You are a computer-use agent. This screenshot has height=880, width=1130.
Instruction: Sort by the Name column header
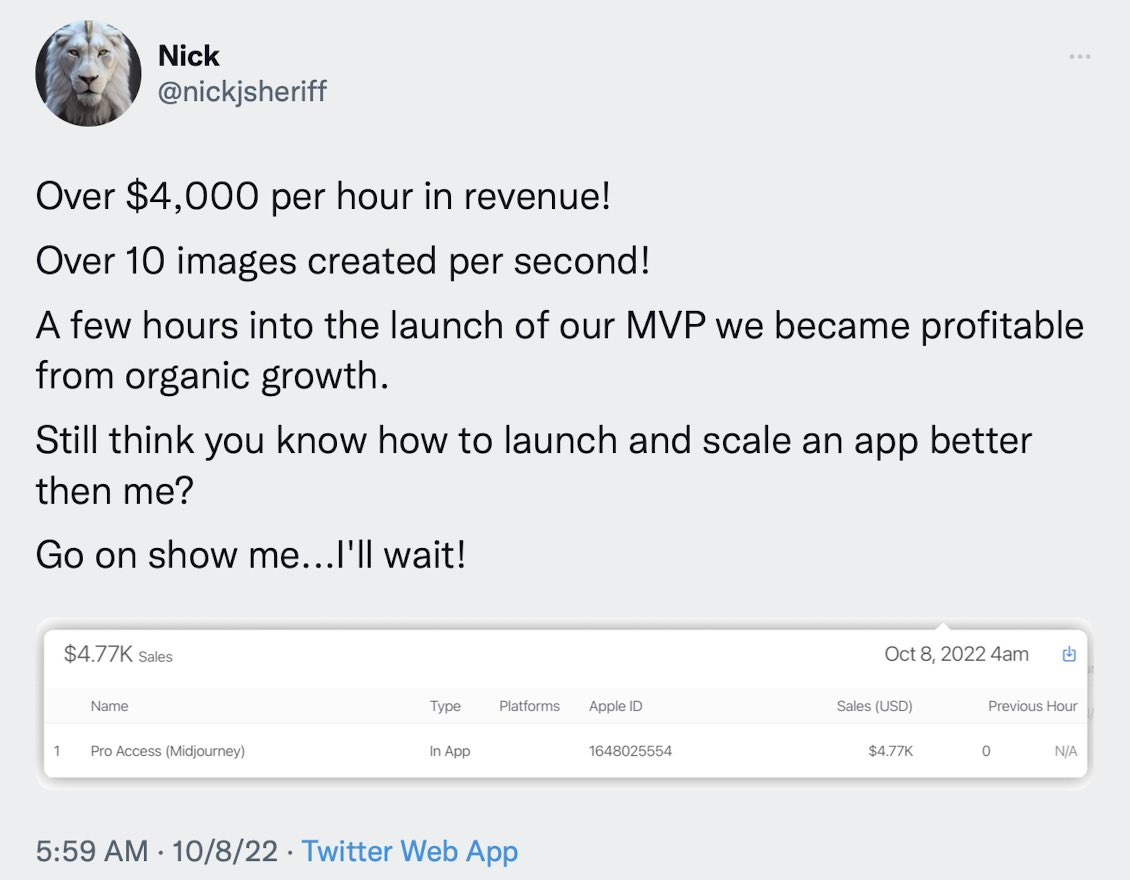(x=109, y=706)
